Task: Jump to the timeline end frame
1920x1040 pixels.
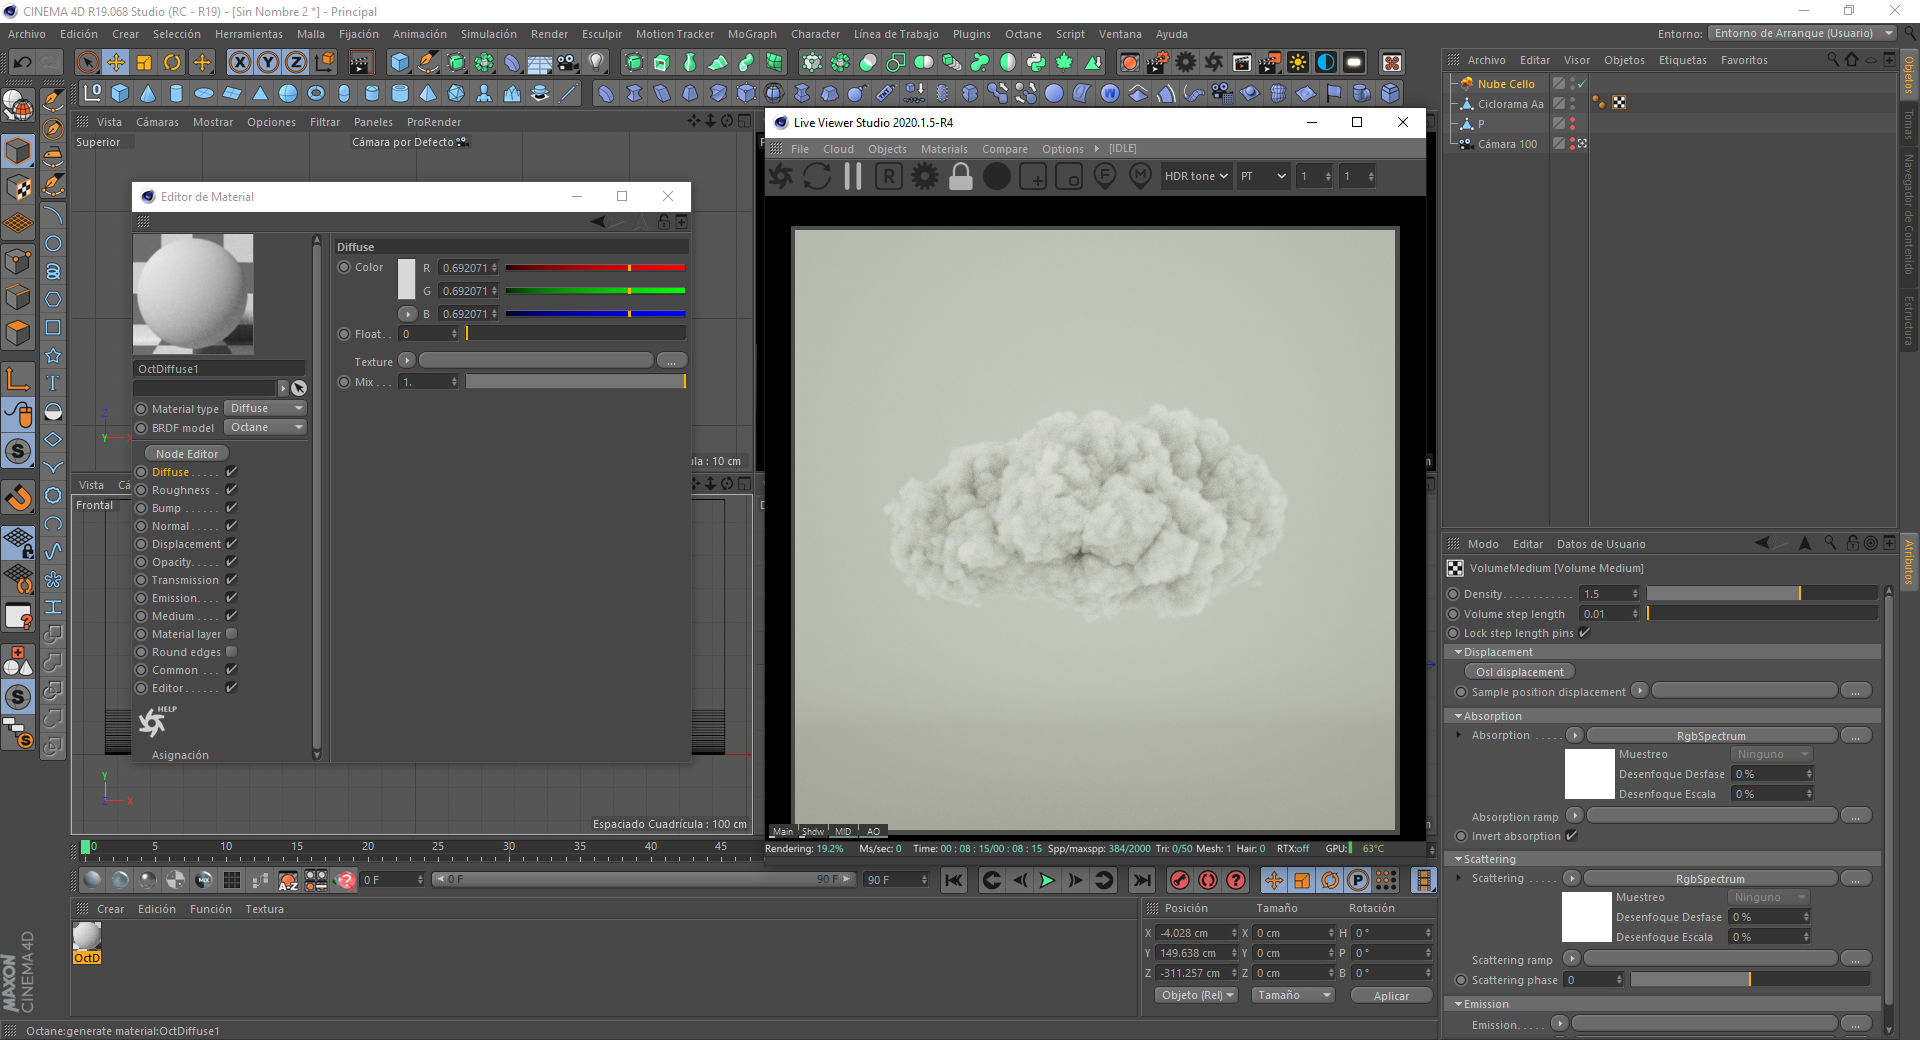Action: point(1141,880)
